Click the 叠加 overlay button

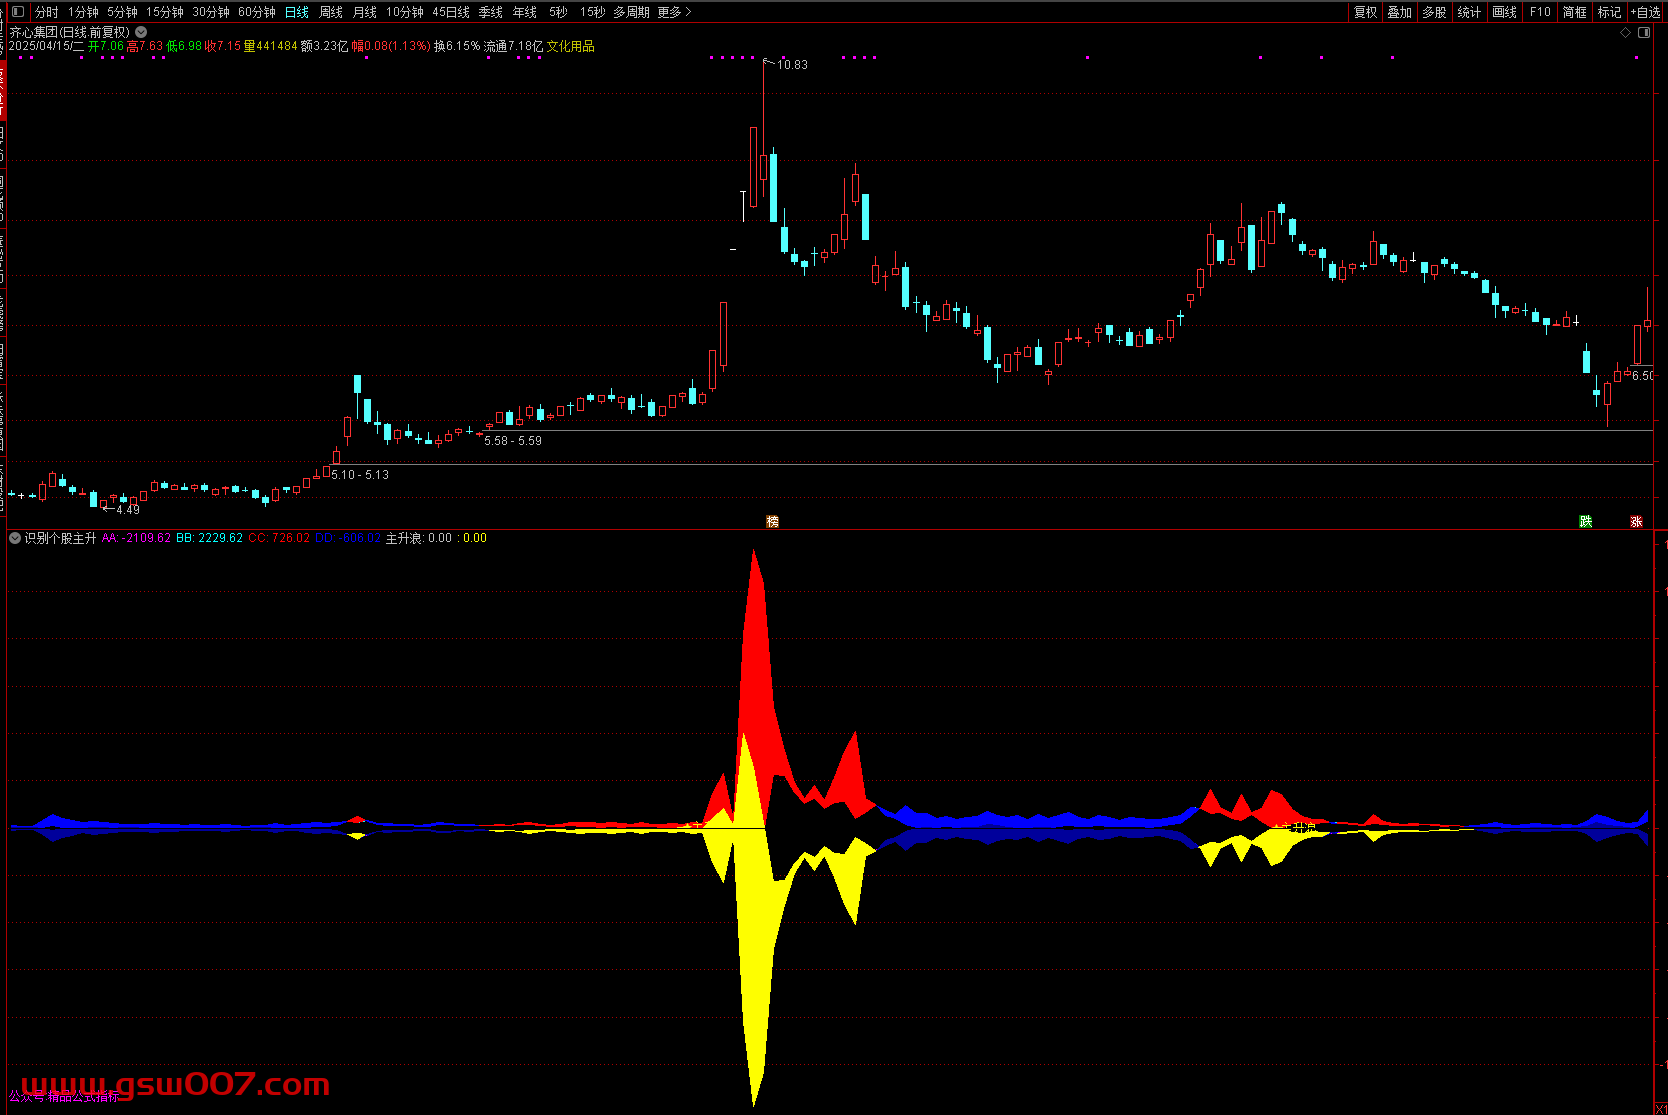click(1400, 12)
